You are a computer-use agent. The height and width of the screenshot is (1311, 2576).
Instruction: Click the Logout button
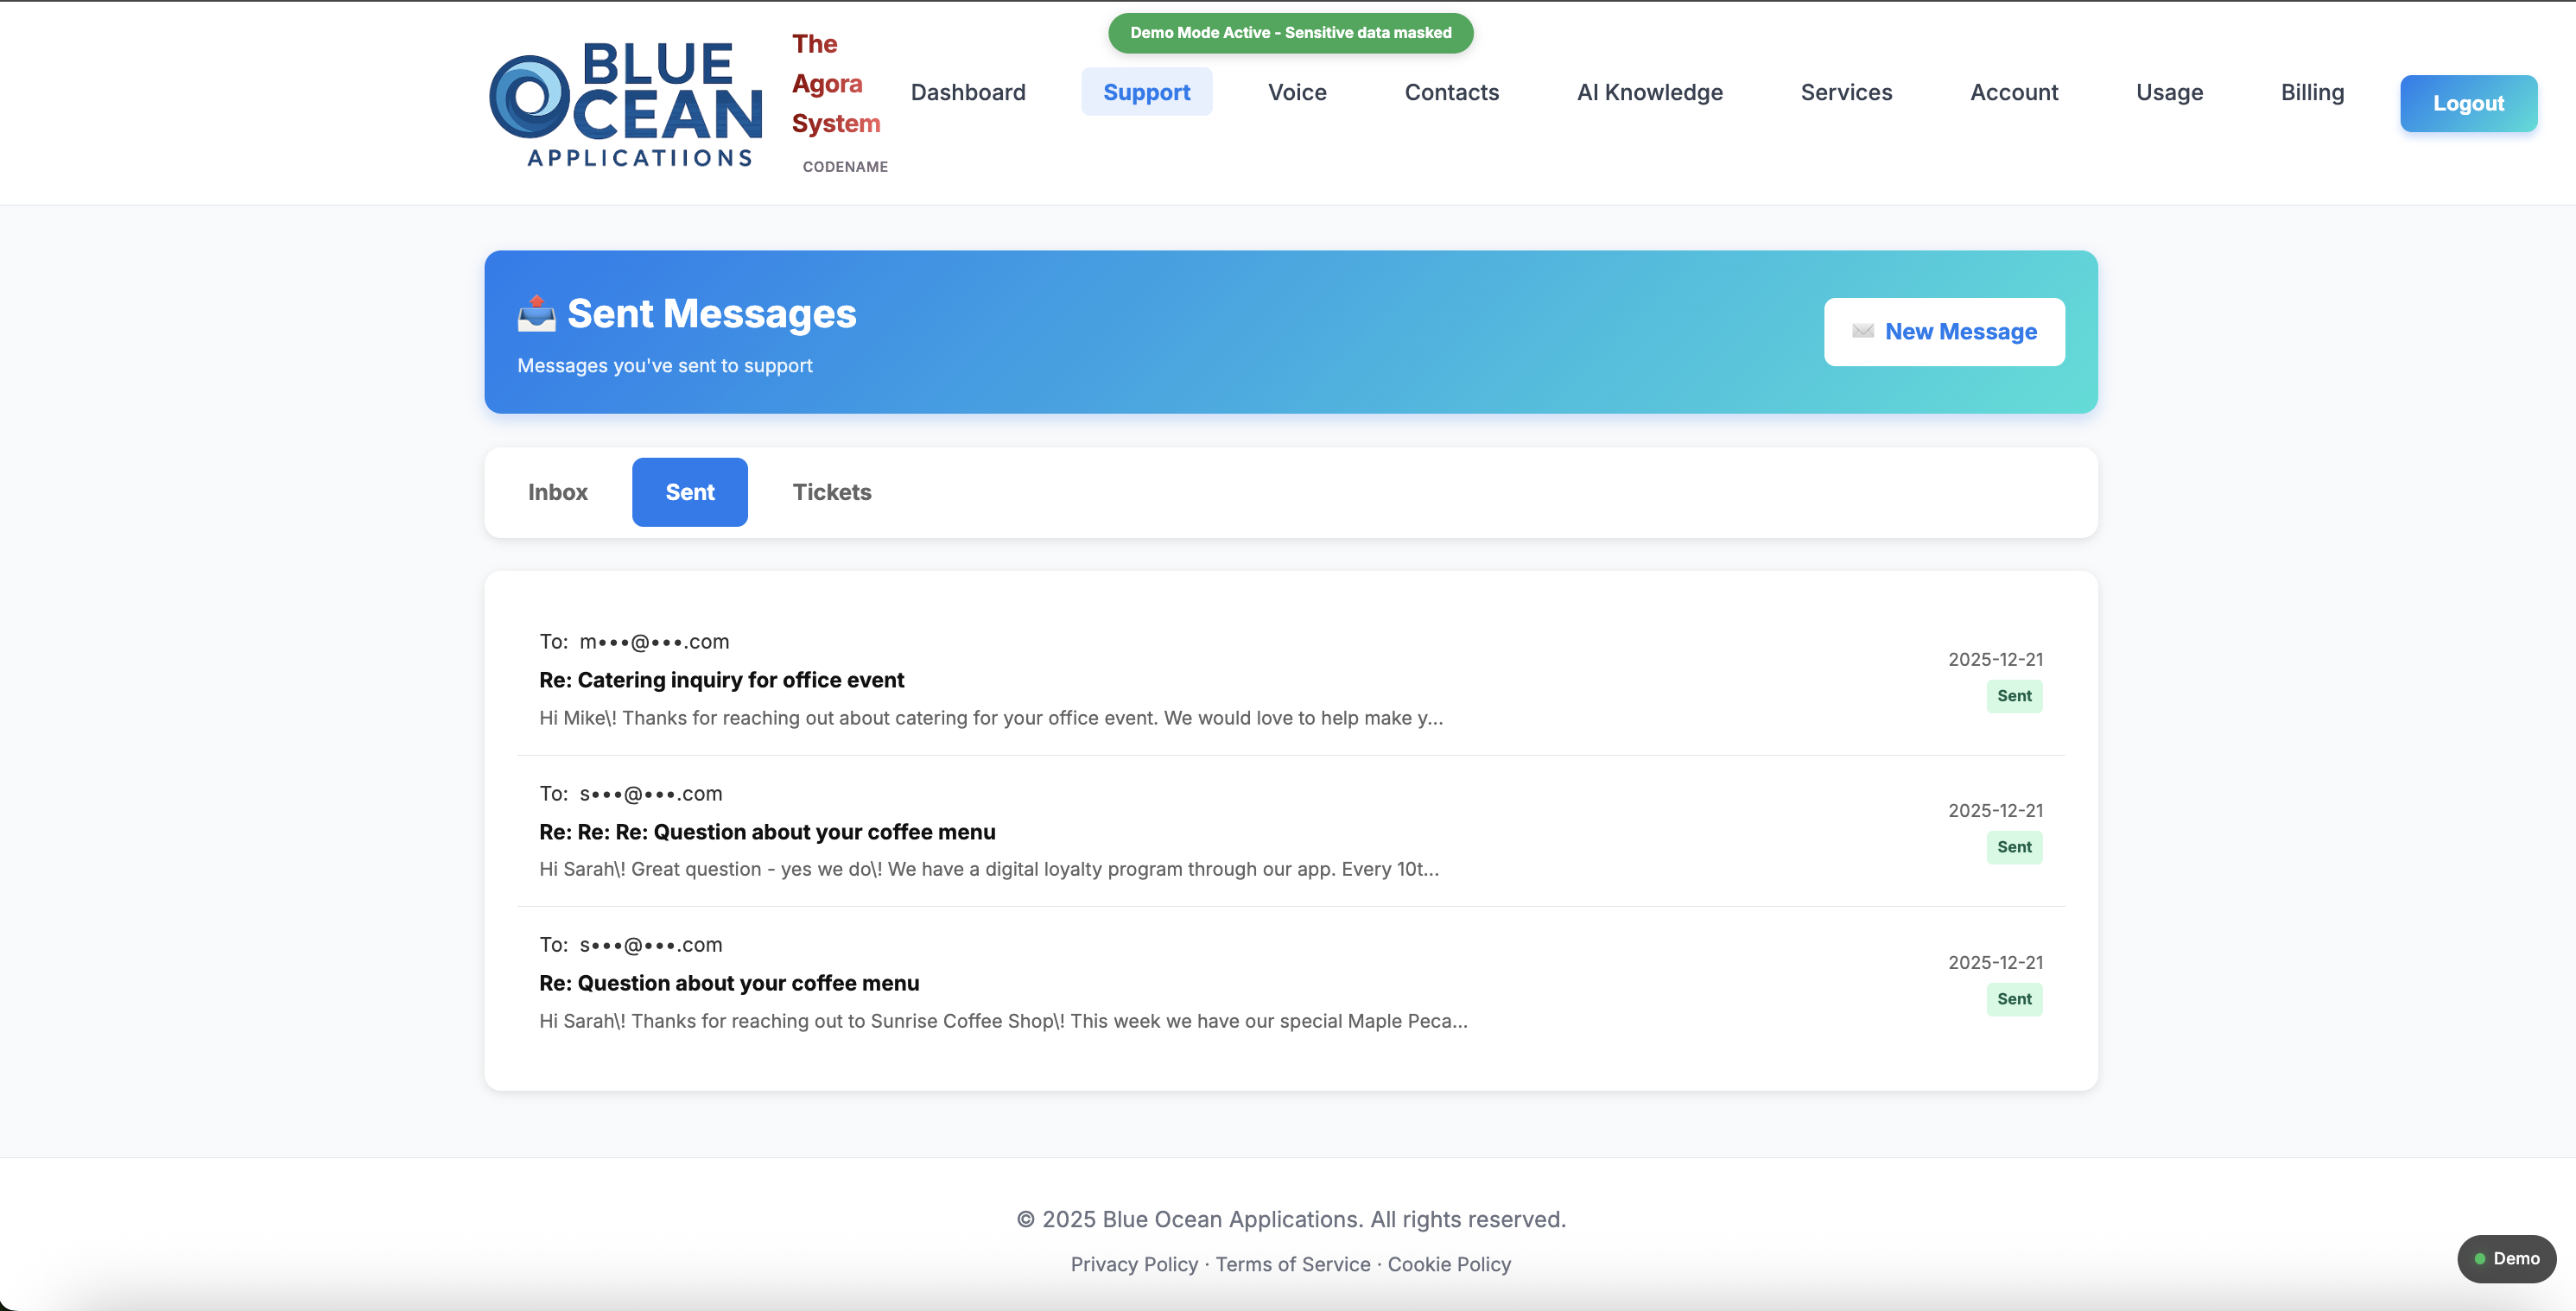pyautogui.click(x=2469, y=103)
